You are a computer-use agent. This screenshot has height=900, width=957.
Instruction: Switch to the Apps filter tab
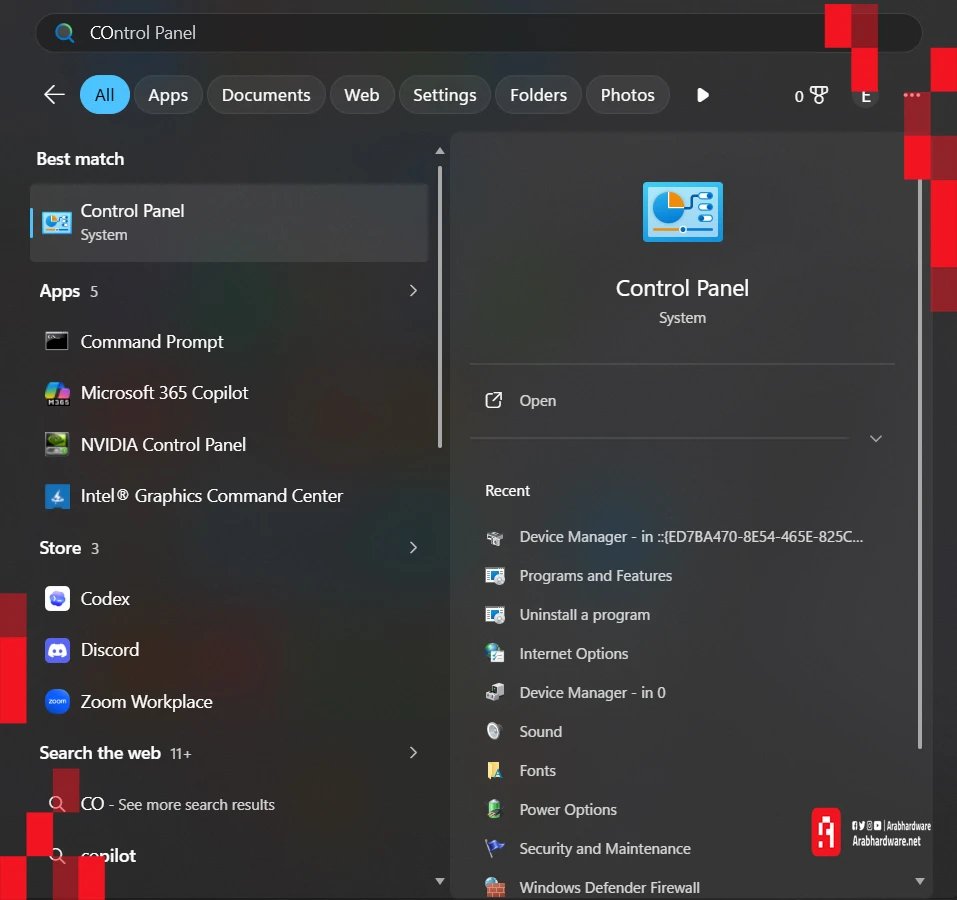168,95
